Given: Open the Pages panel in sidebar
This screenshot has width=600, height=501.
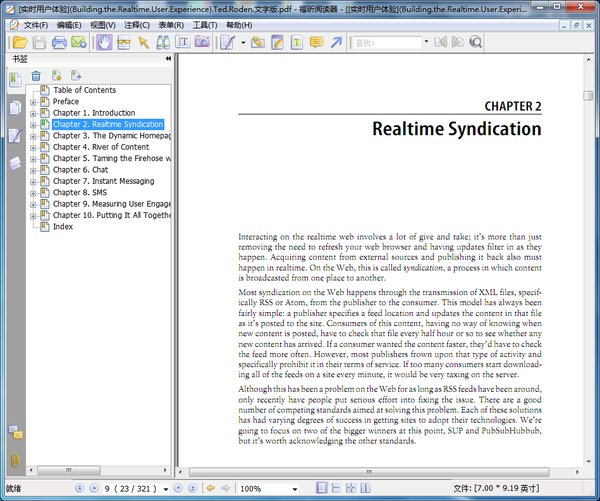Looking at the screenshot, I should tap(15, 107).
